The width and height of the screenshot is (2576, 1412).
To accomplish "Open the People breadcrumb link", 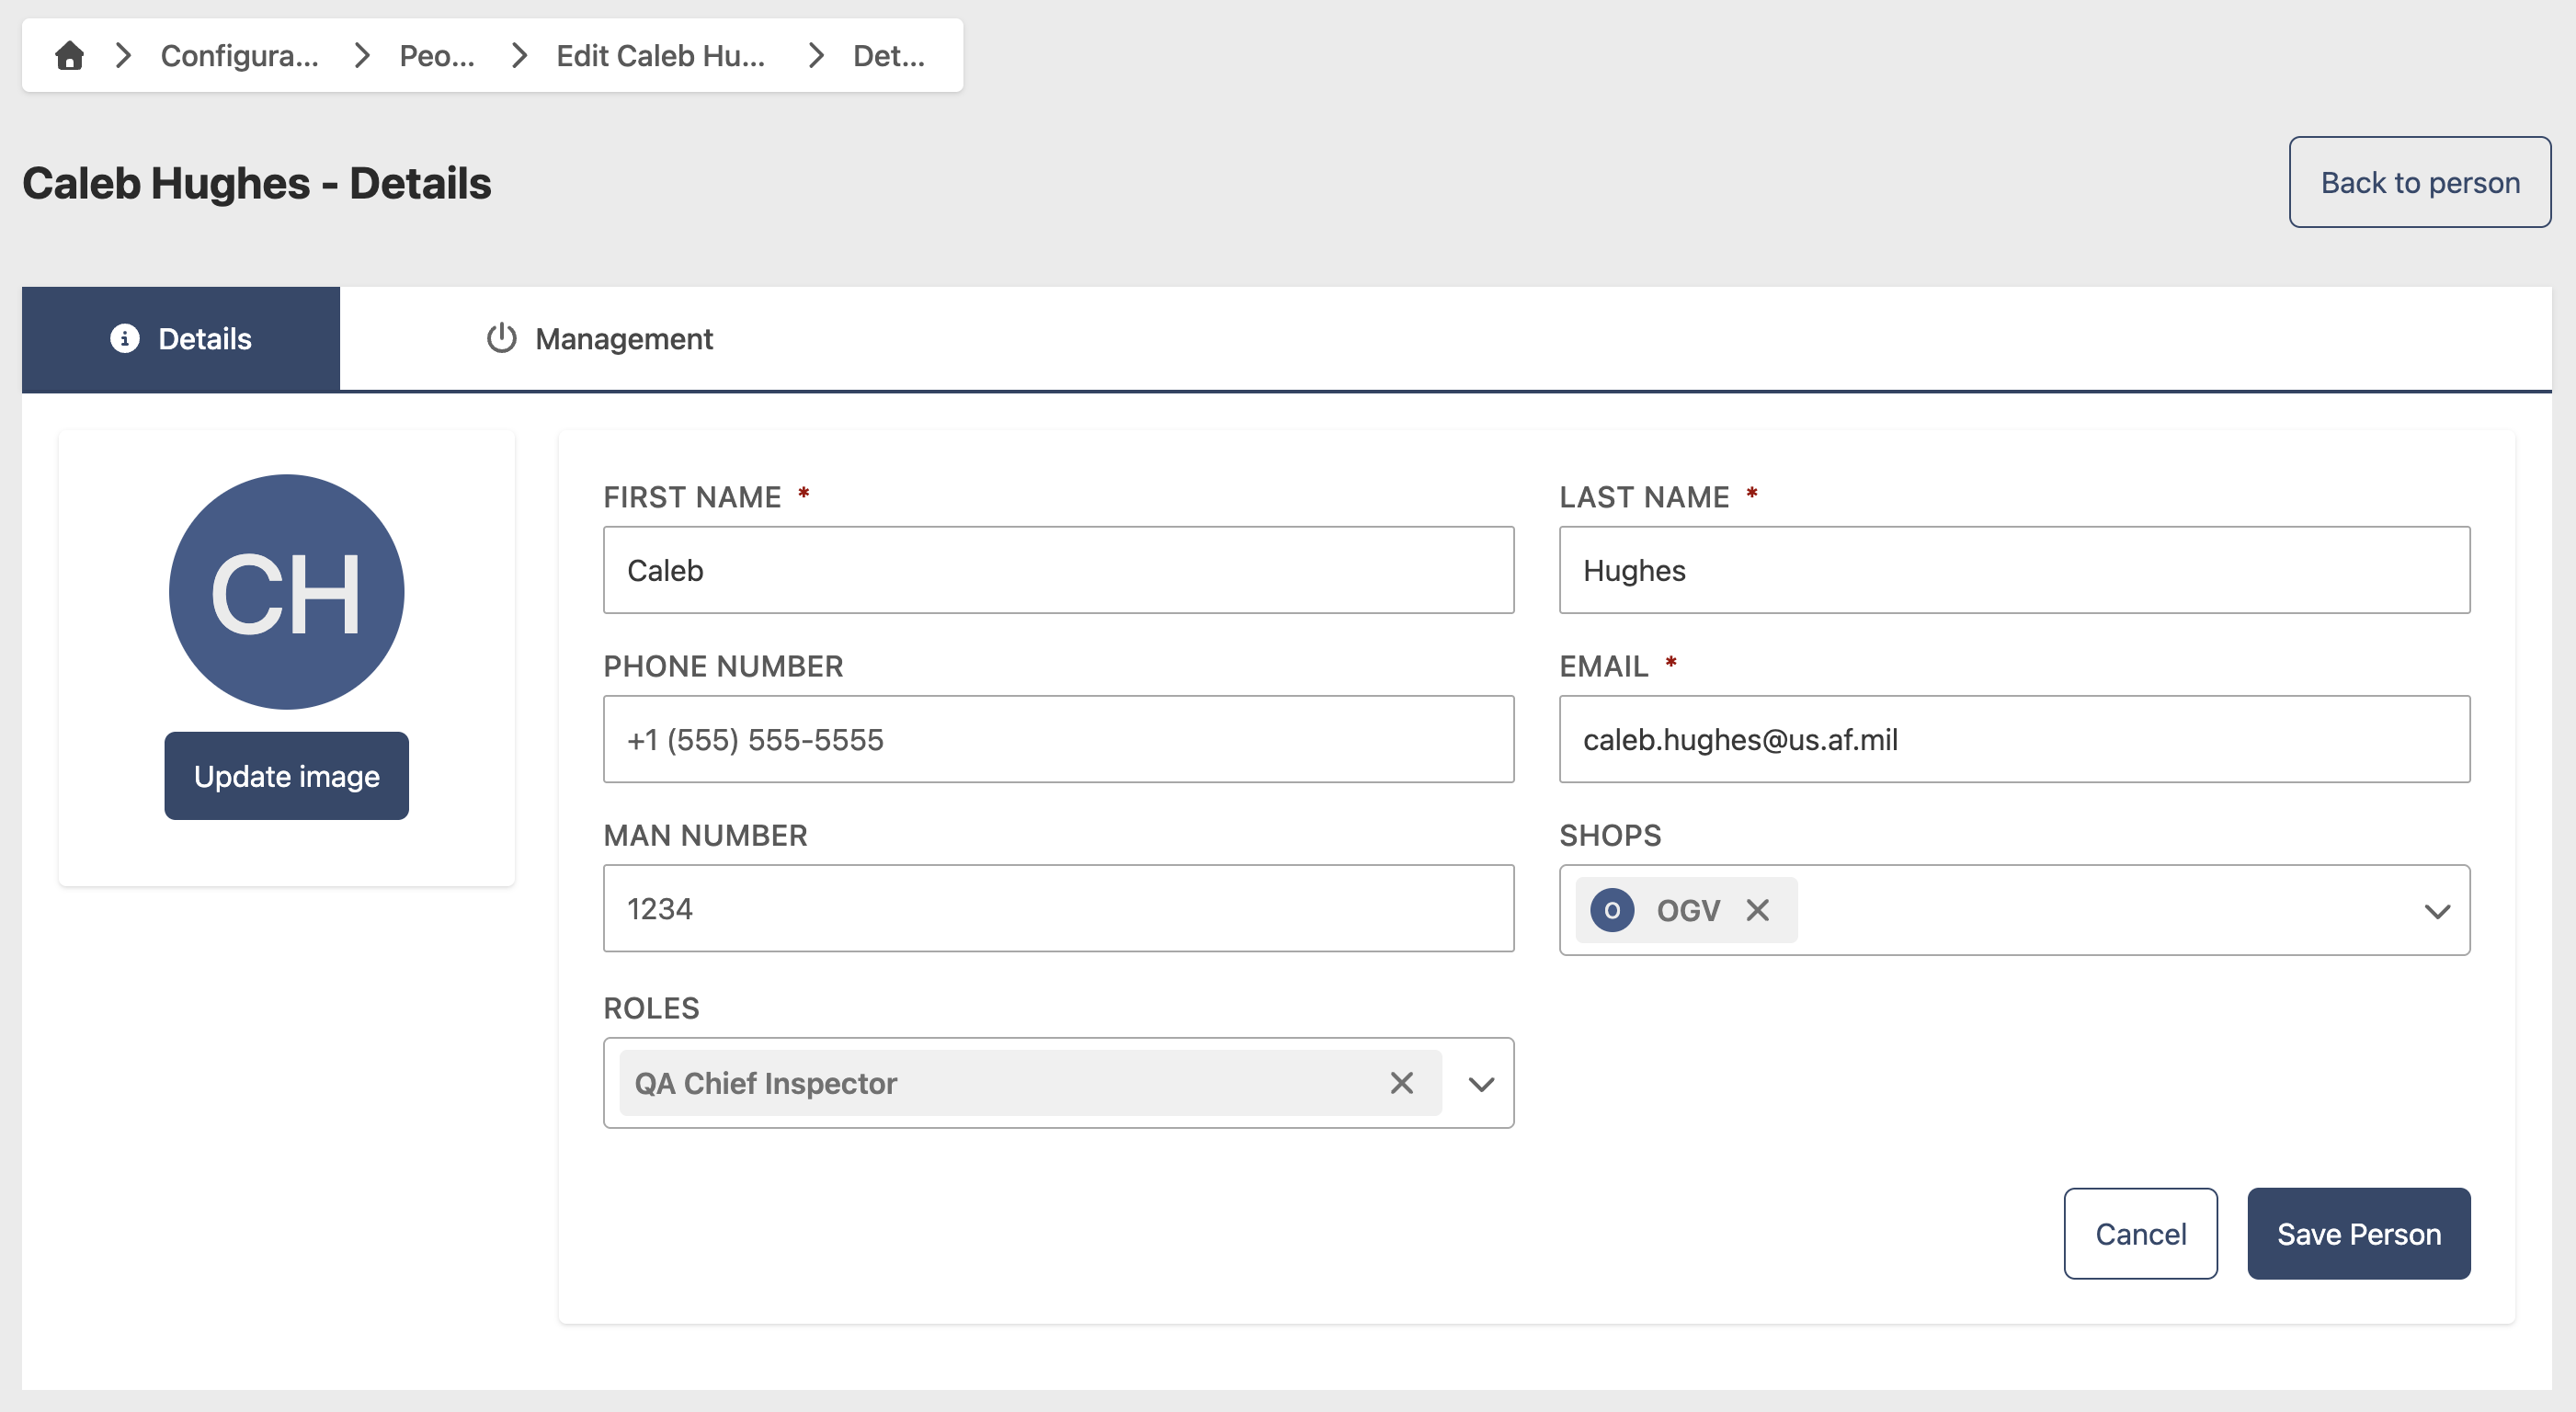I will [437, 55].
